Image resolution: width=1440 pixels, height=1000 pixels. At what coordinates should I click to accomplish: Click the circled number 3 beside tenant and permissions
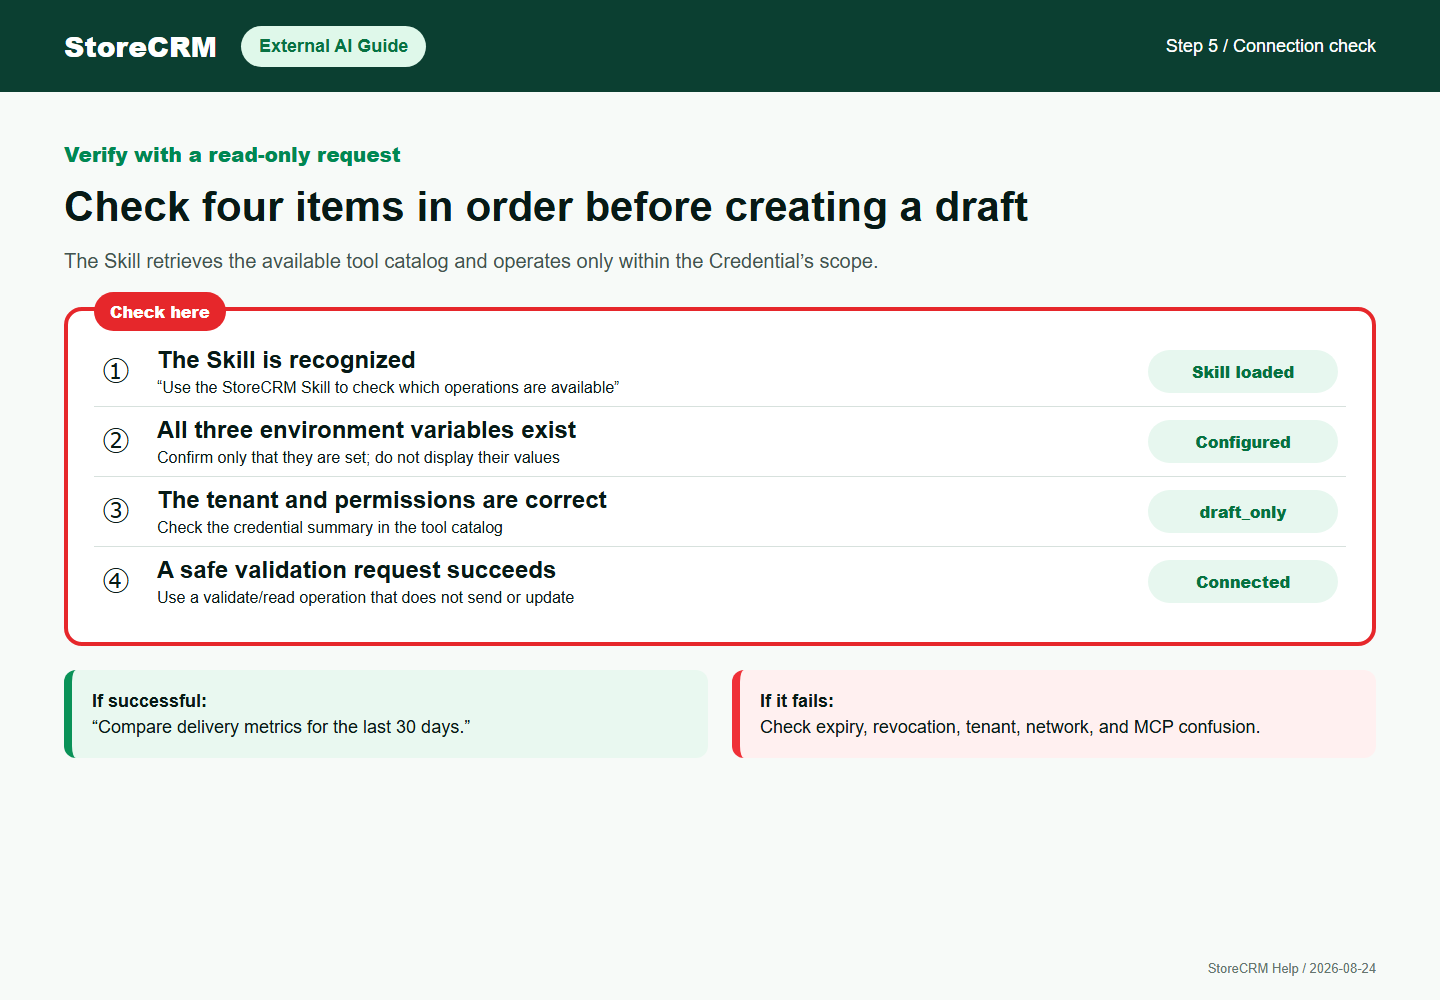coord(116,511)
